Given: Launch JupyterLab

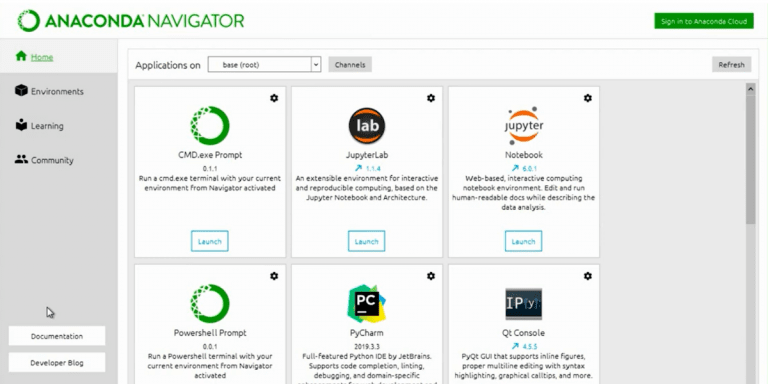Looking at the screenshot, I should coord(366,241).
